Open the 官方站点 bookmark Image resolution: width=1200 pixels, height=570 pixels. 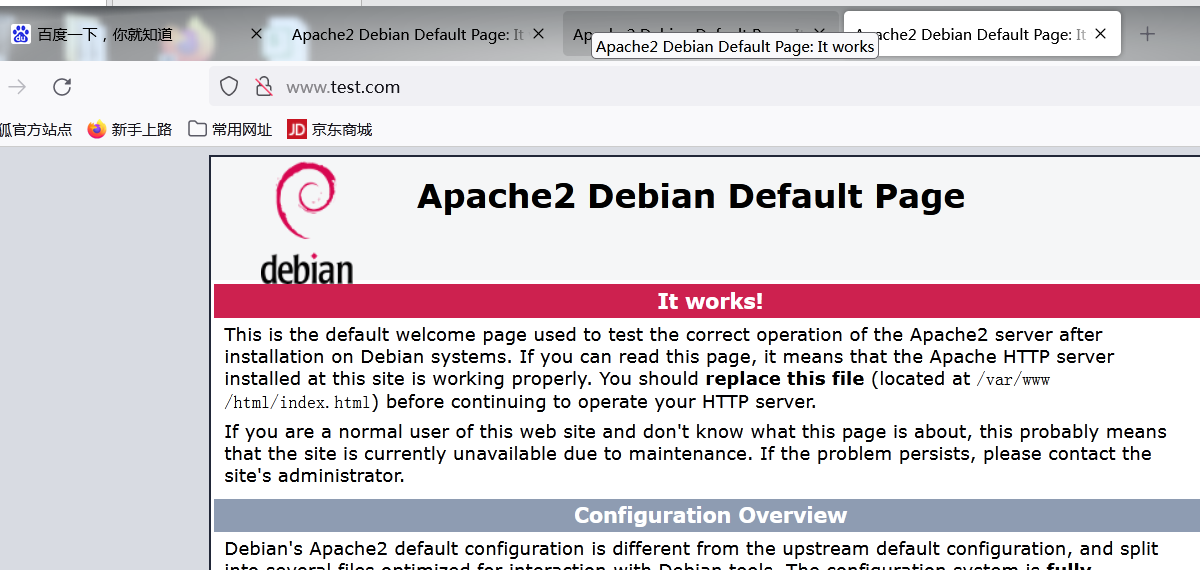(36, 129)
